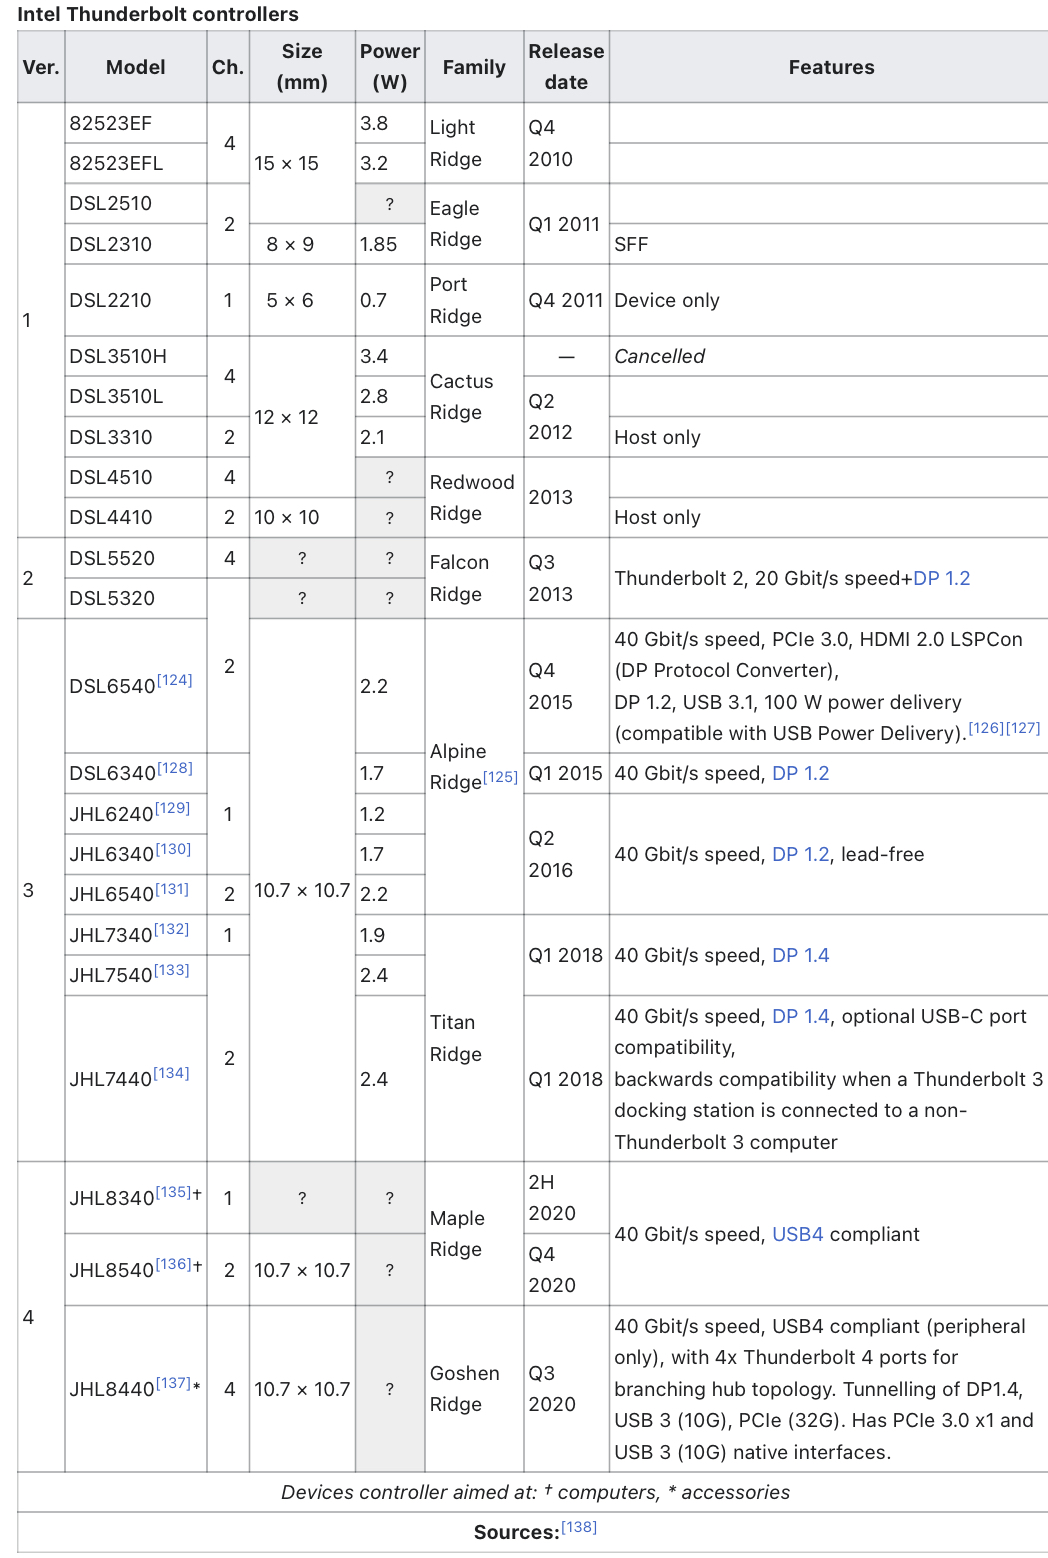Click the 'Q3 2013' release date cell
This screenshot has width=1048, height=1558.
pos(566,578)
